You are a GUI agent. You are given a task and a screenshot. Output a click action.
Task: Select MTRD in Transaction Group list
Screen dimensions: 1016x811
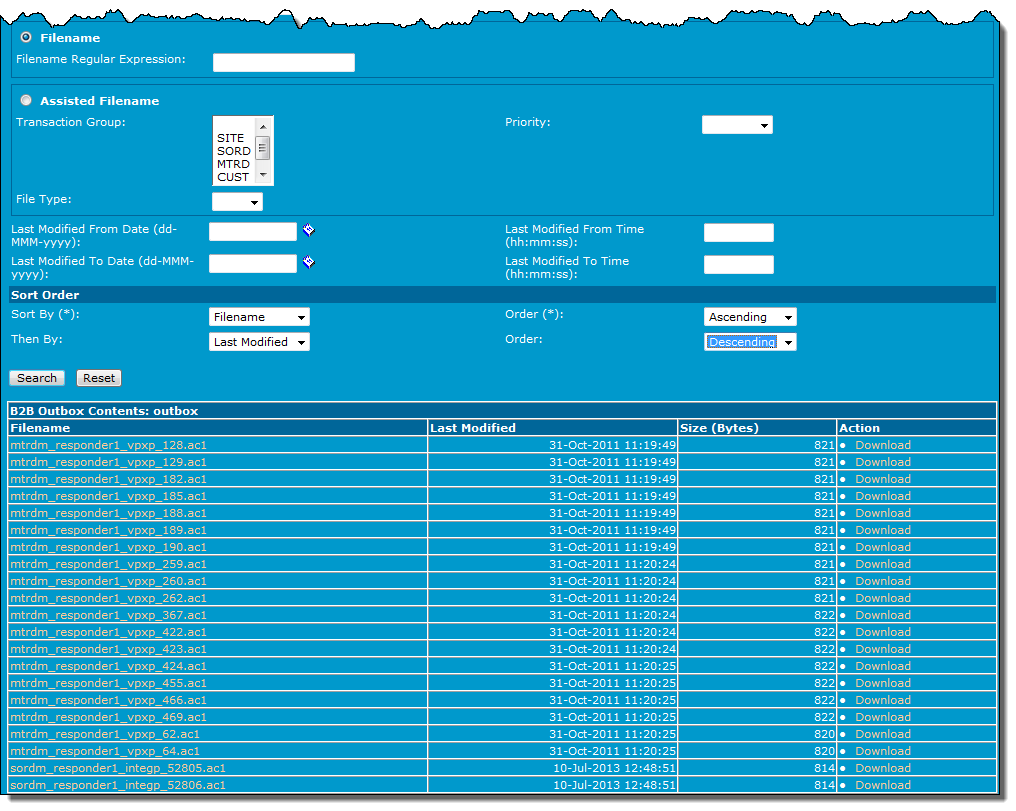pyautogui.click(x=234, y=164)
